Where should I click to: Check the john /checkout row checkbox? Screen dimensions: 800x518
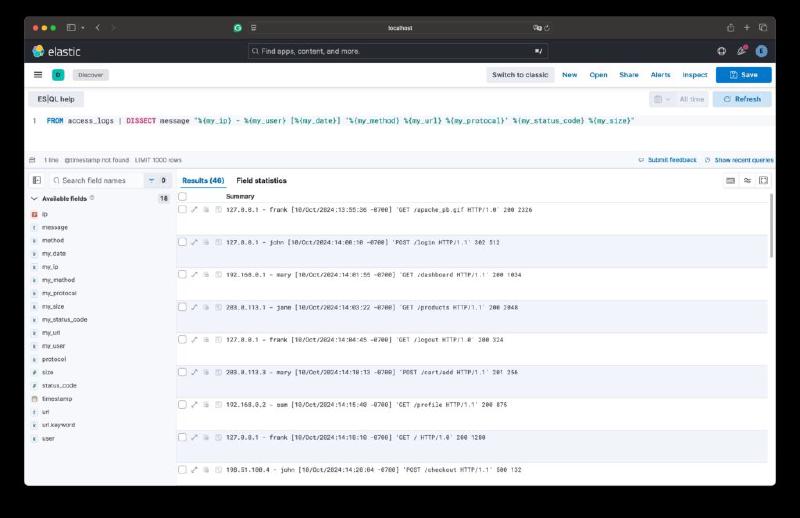coord(182,470)
